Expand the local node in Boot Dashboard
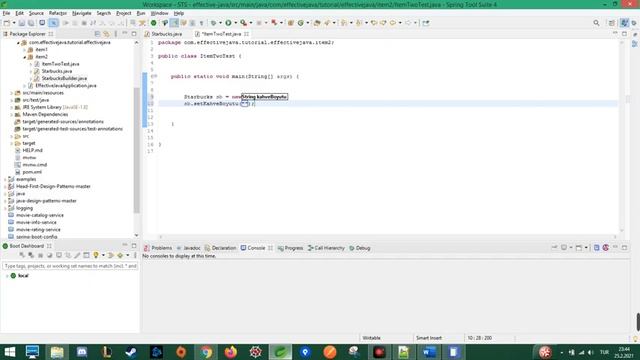 pyautogui.click(x=7, y=276)
